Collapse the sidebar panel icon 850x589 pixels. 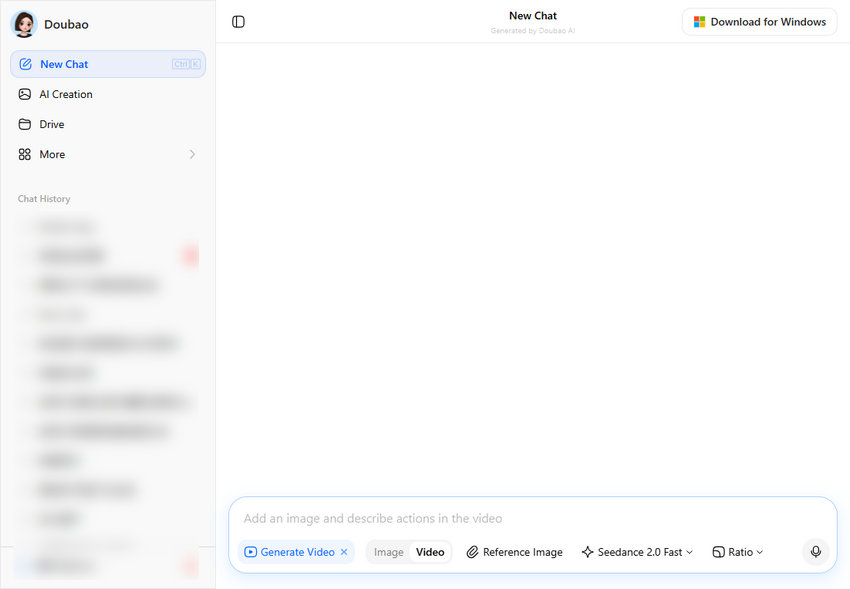pos(238,21)
